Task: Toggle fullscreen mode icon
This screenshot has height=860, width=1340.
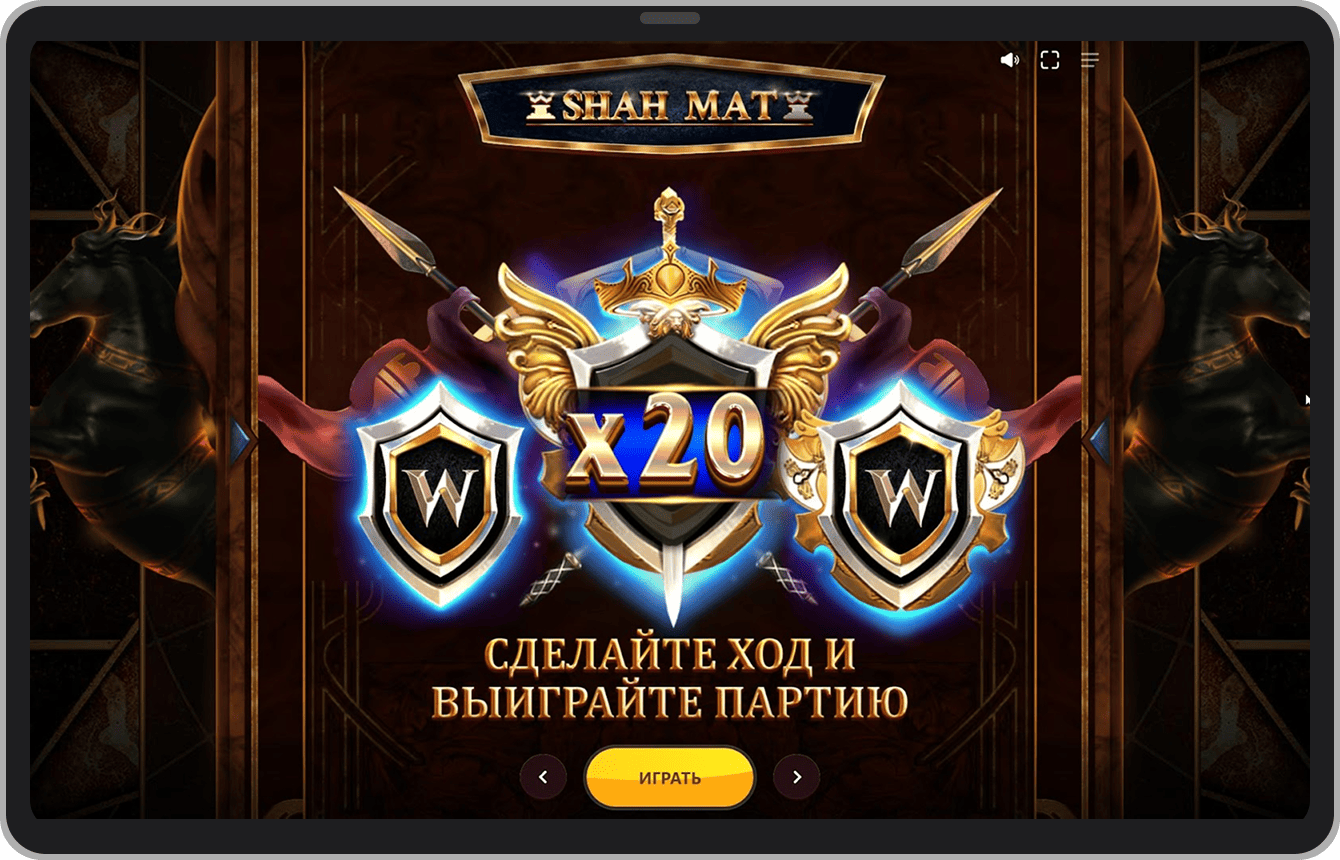Action: click(x=1049, y=61)
